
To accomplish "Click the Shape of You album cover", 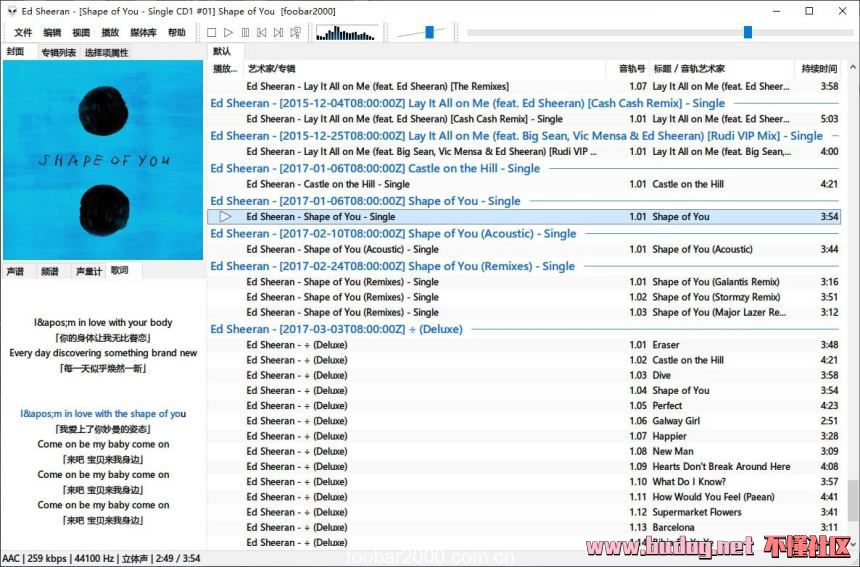I will click(x=103, y=160).
